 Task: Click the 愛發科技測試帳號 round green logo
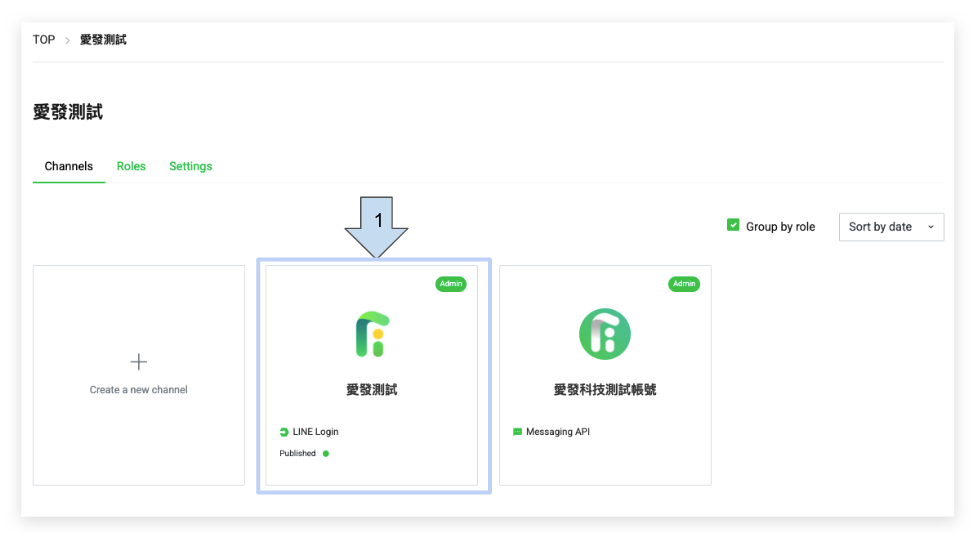(604, 334)
